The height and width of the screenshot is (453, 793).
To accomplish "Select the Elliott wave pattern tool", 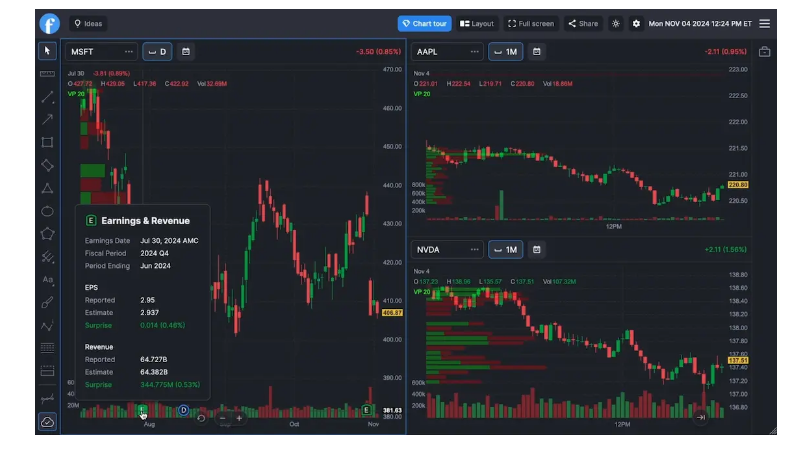I will [x=47, y=326].
